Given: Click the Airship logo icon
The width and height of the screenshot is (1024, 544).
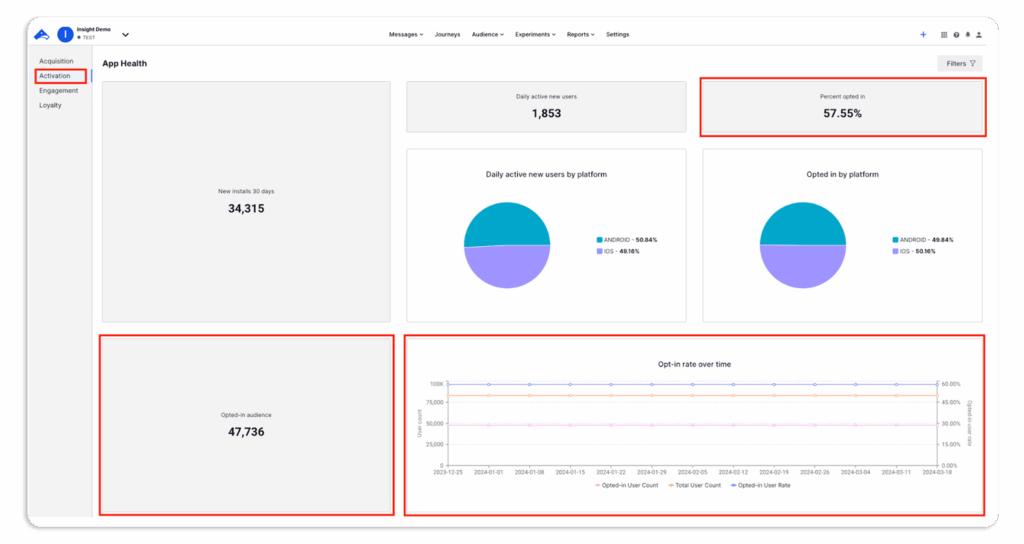Looking at the screenshot, I should click(42, 35).
